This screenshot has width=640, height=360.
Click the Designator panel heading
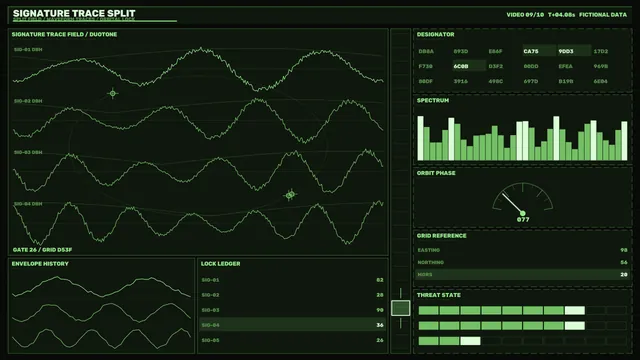(436, 34)
